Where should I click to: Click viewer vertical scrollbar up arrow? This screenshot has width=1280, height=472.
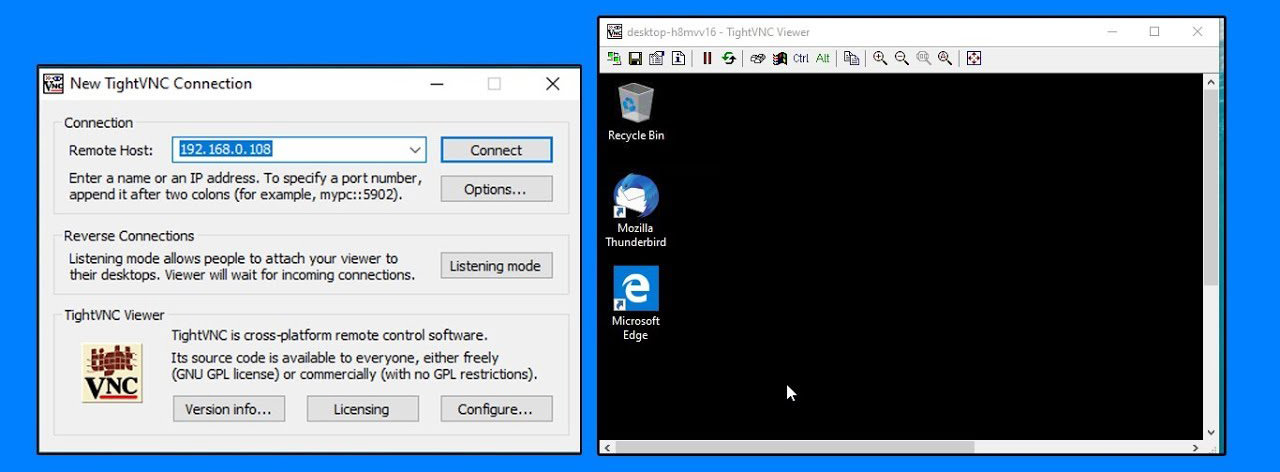pos(1211,81)
